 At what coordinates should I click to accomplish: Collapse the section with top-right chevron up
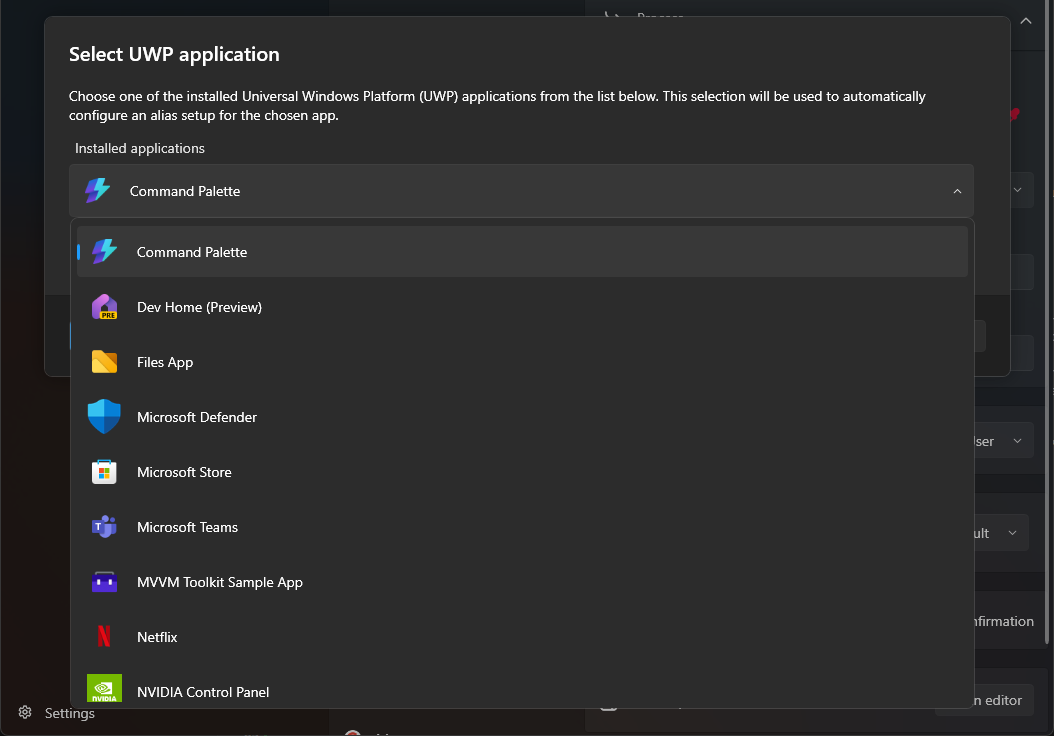tap(1026, 22)
